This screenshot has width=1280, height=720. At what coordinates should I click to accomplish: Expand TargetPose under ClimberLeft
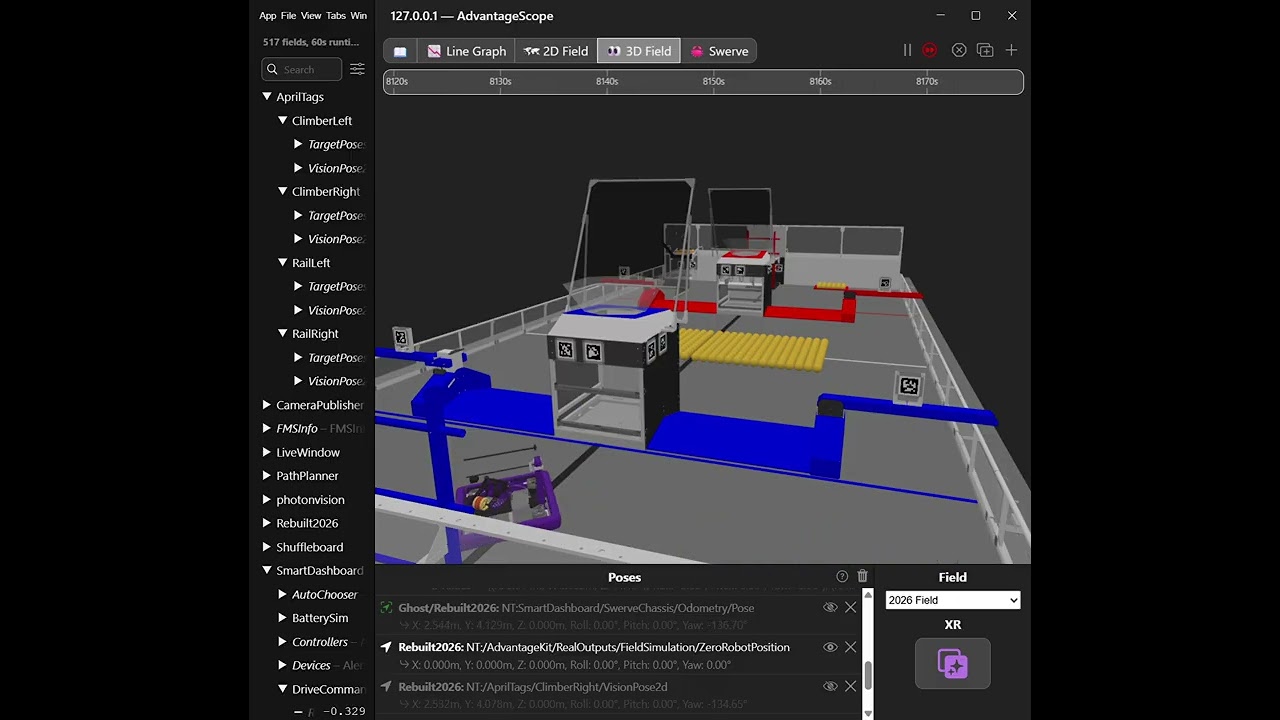pyautogui.click(x=298, y=144)
